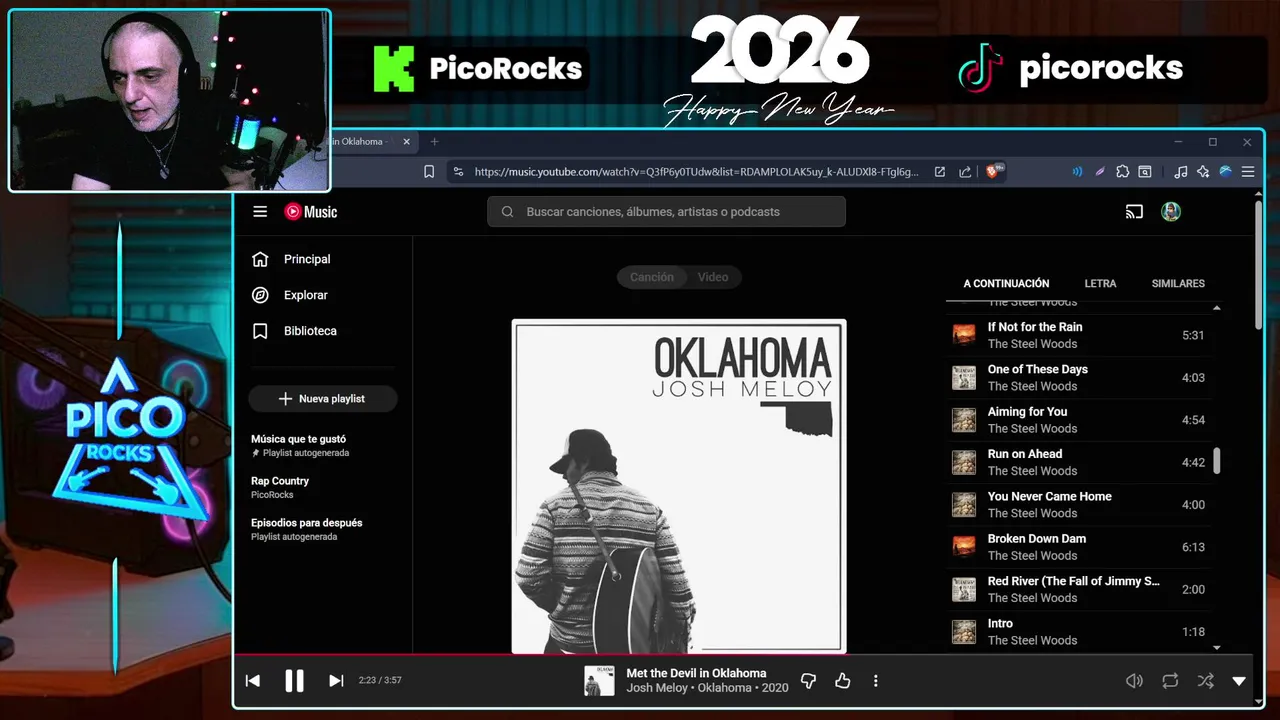Click the purple feather extension icon
The image size is (1280, 720).
pos(1100,172)
